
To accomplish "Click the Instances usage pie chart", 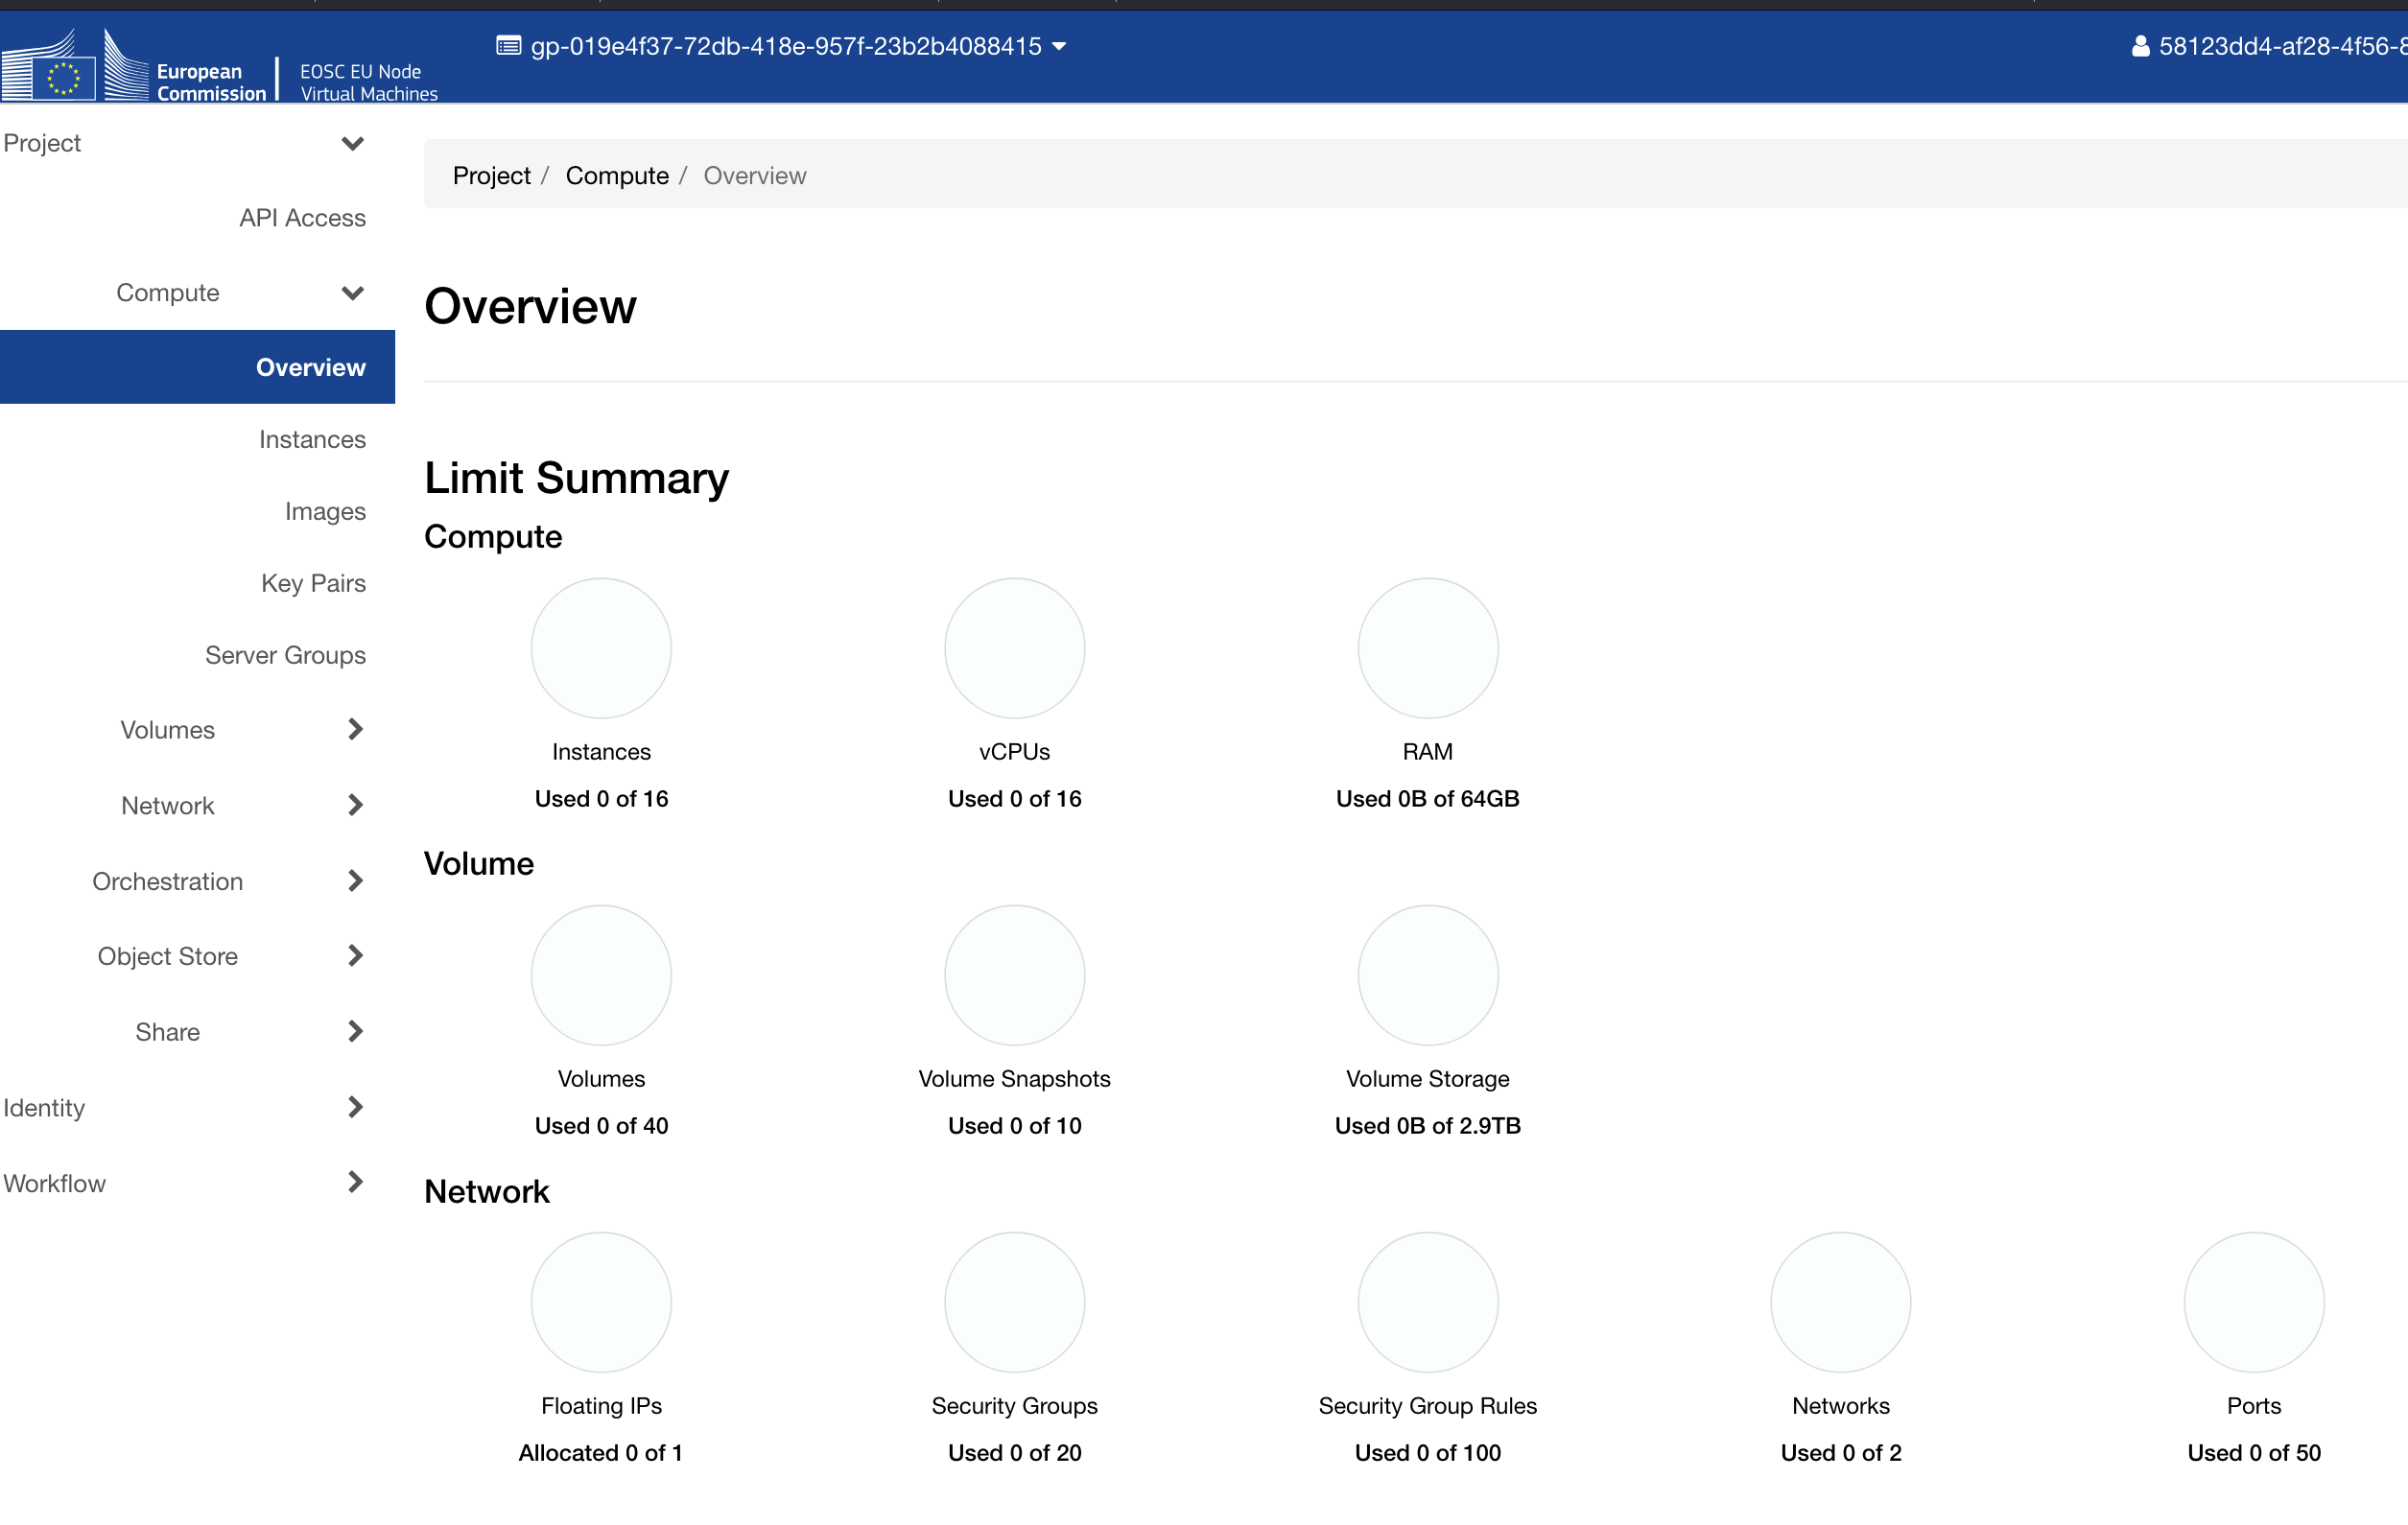I will point(601,648).
